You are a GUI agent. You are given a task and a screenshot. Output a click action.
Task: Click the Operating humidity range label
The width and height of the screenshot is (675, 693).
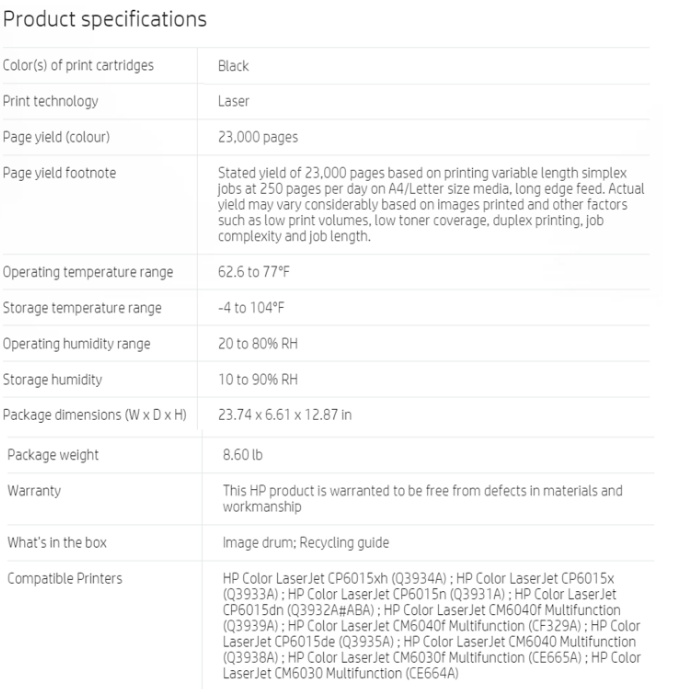77,344
